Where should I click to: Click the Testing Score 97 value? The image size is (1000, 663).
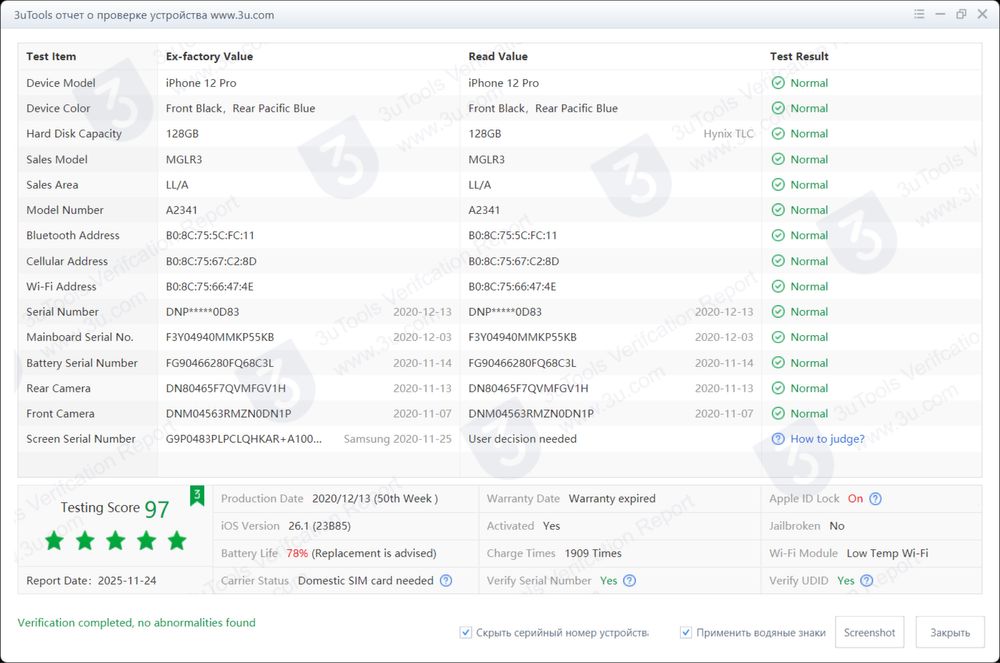click(x=157, y=509)
